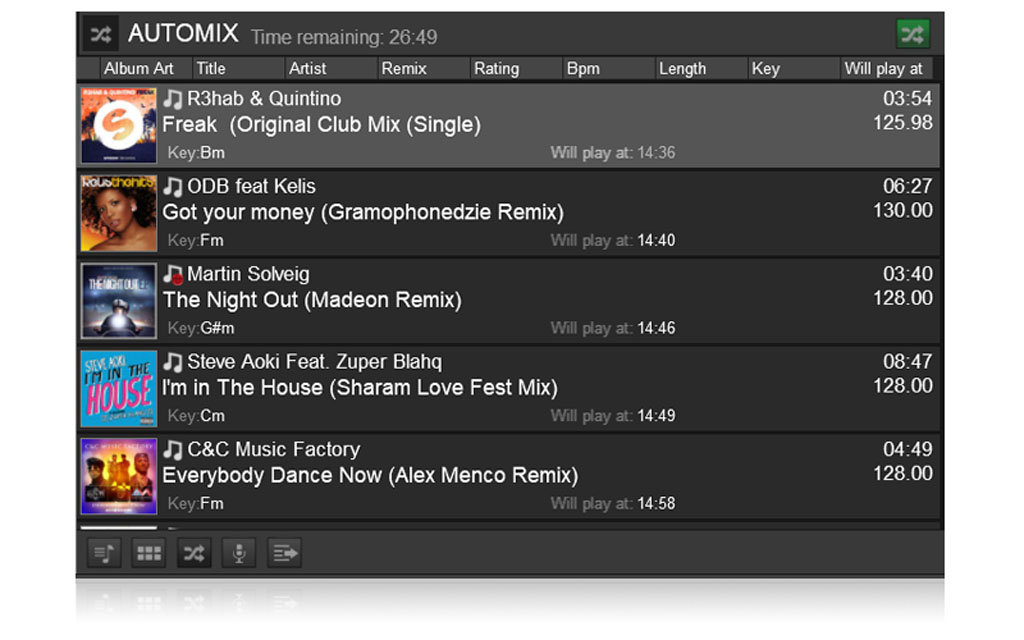This screenshot has width=1024, height=640.
Task: Click the 08:47 track length
Action: (x=908, y=362)
